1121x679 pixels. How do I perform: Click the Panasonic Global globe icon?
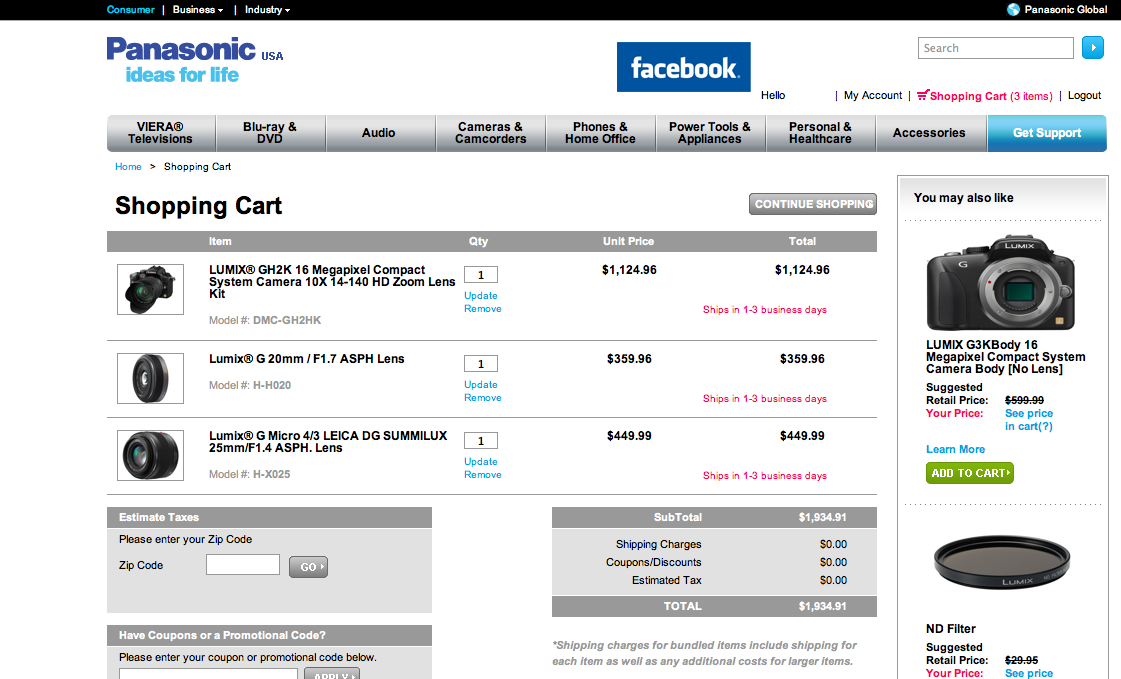[x=1013, y=9]
